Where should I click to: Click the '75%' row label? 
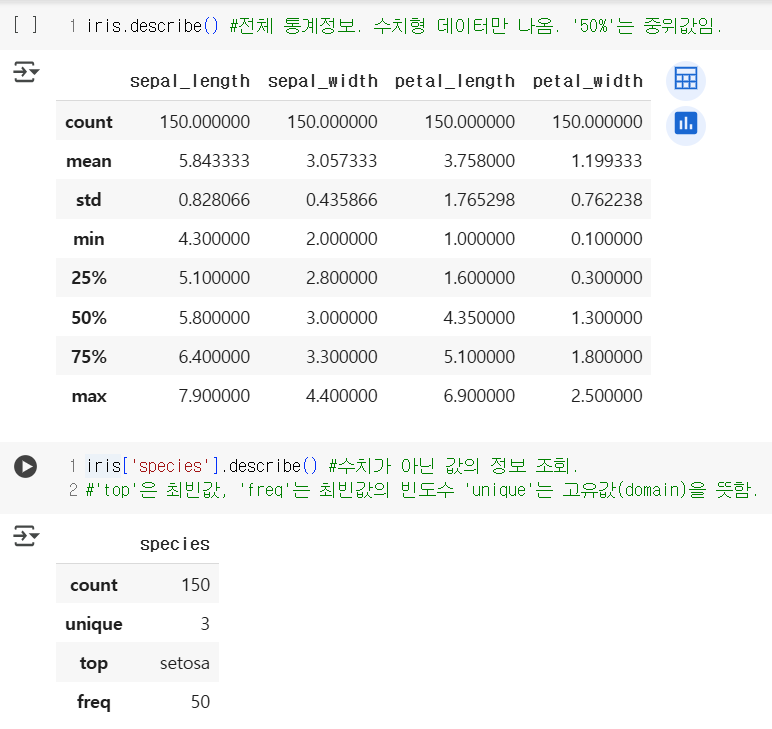click(89, 356)
